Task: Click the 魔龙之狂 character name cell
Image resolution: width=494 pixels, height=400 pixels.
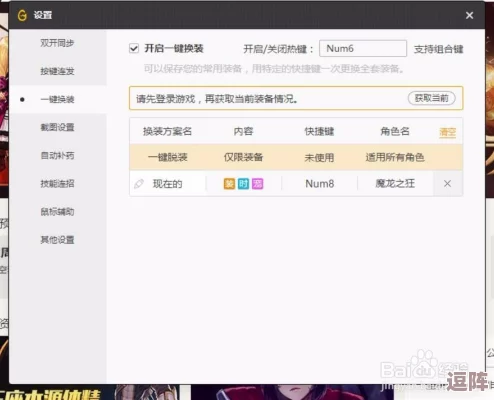Action: point(395,184)
